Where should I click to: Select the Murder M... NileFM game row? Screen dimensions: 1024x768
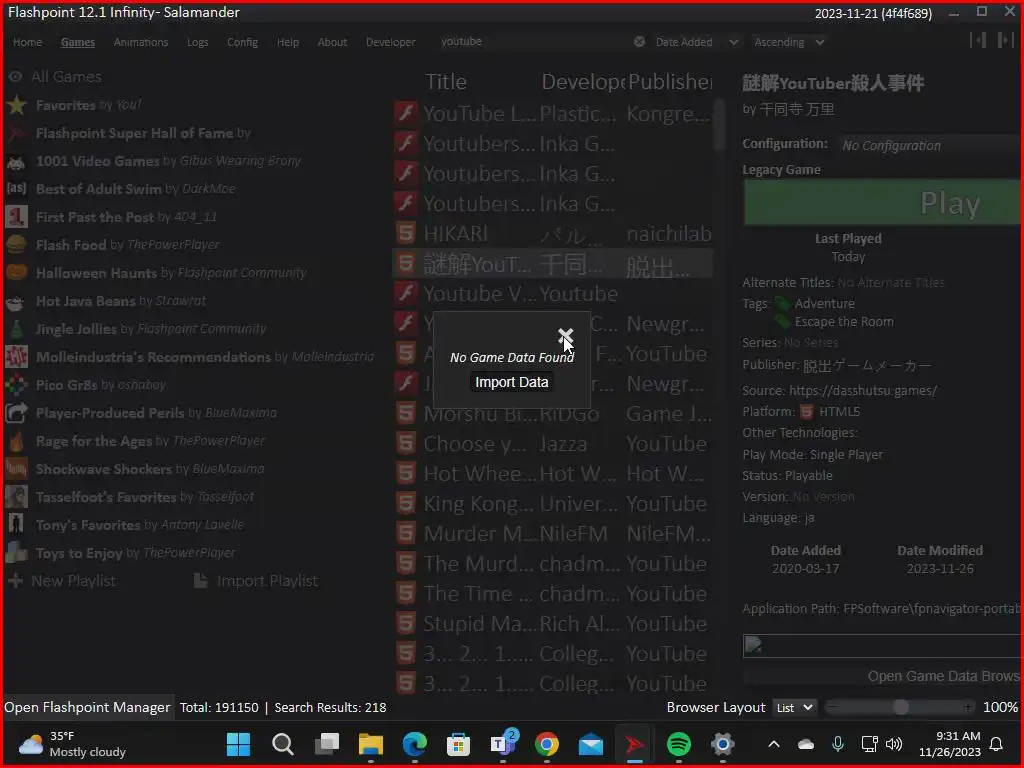552,534
